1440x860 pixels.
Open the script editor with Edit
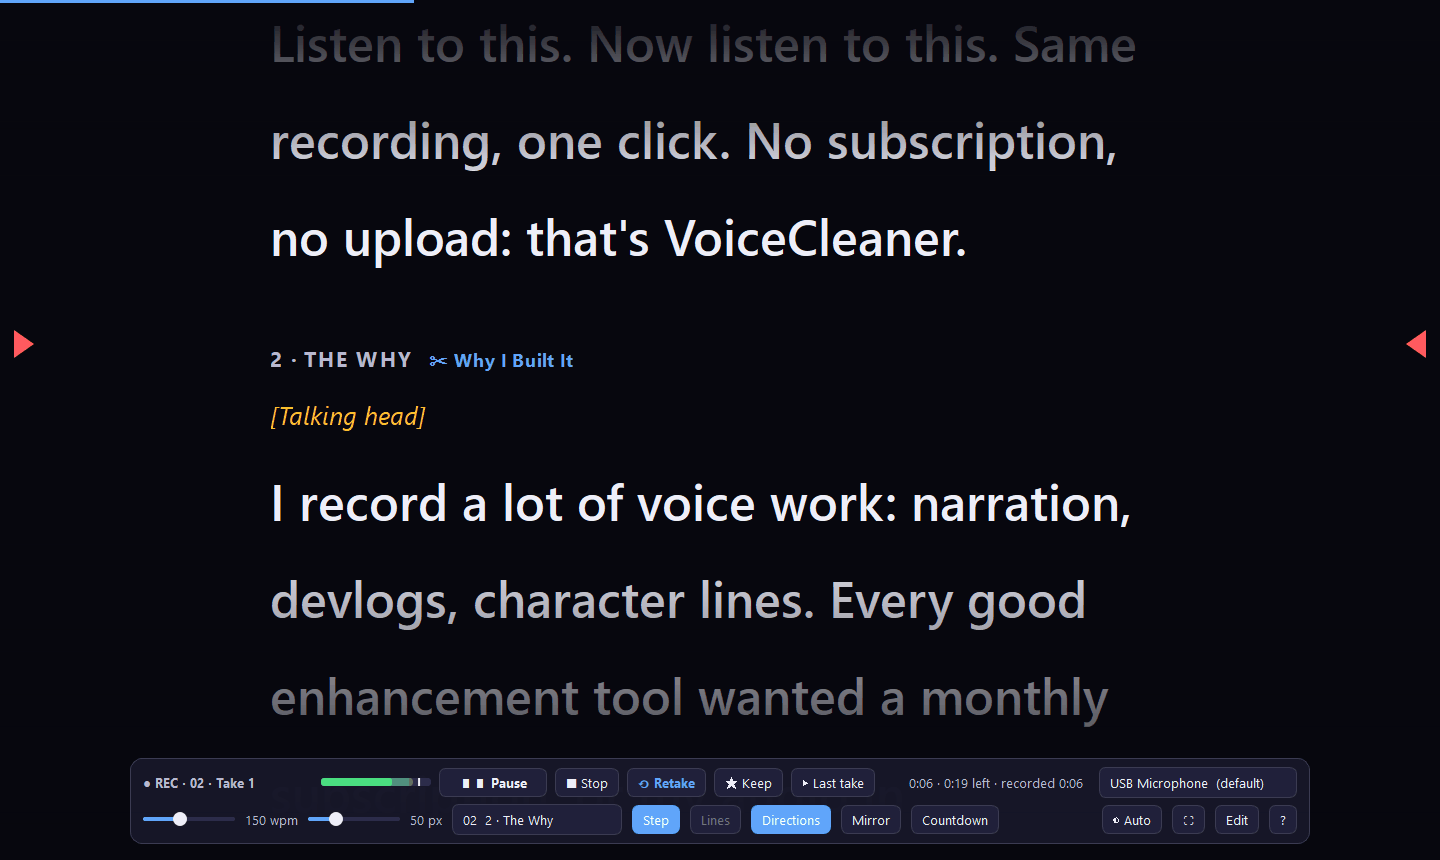[1237, 820]
